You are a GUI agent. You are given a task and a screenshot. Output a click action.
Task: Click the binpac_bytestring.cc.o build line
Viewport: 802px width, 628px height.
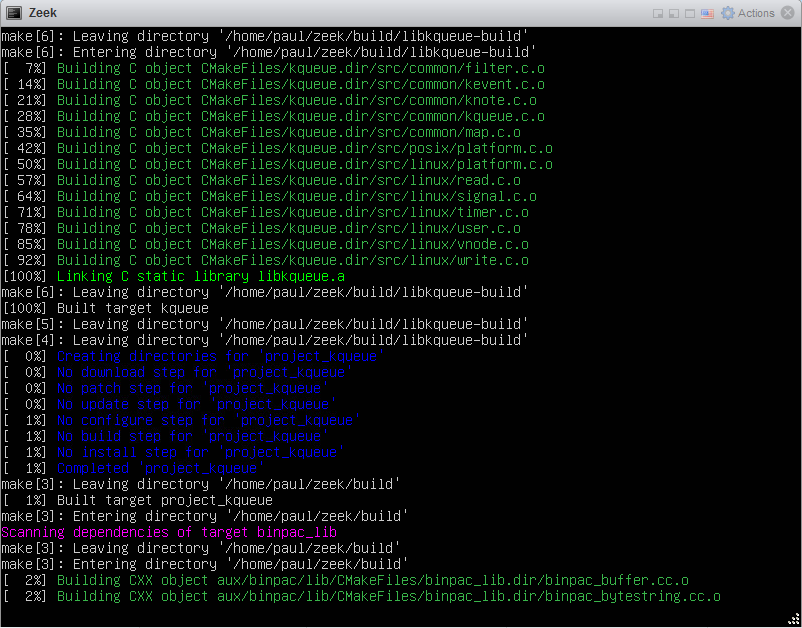tap(360, 596)
